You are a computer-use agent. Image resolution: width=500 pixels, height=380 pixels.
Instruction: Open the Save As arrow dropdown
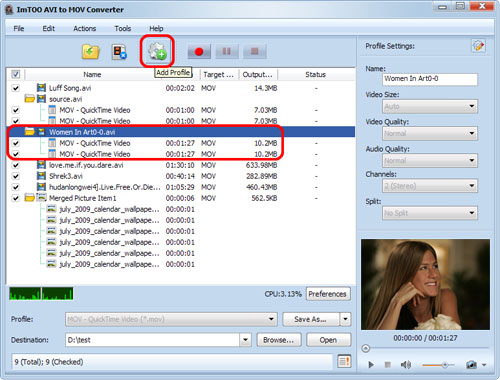click(345, 319)
